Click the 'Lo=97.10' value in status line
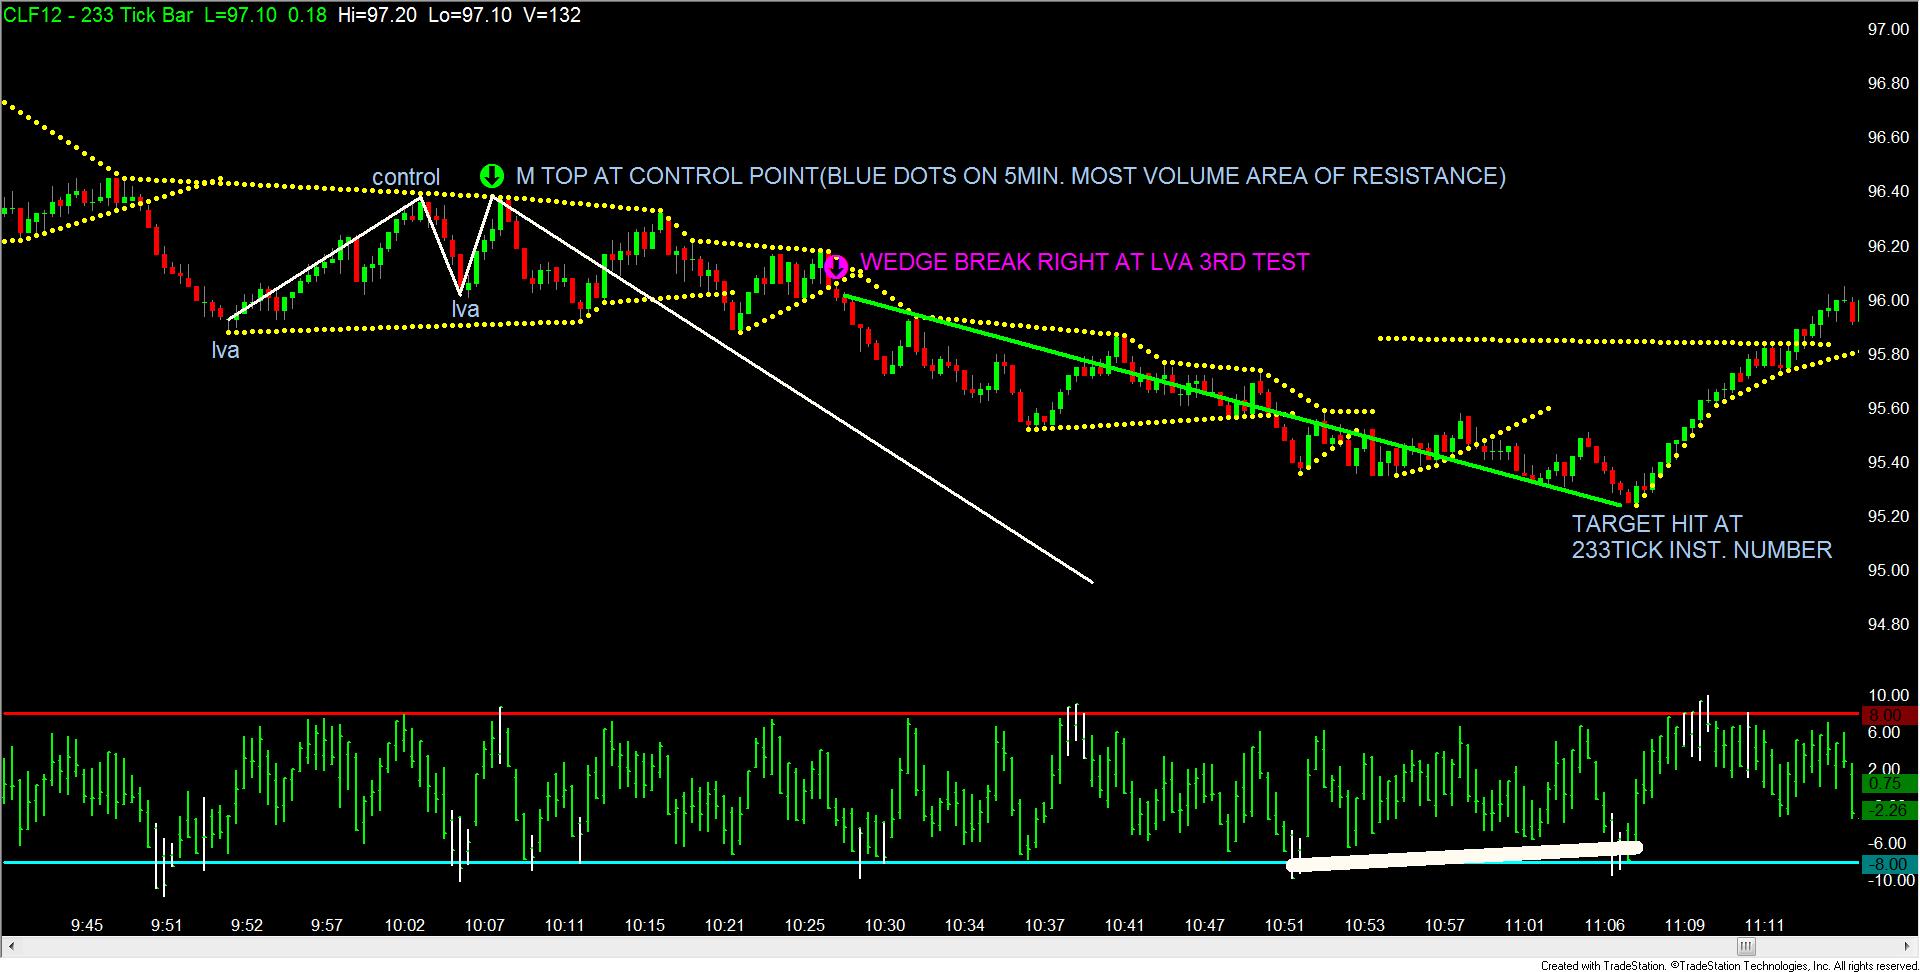 470,15
